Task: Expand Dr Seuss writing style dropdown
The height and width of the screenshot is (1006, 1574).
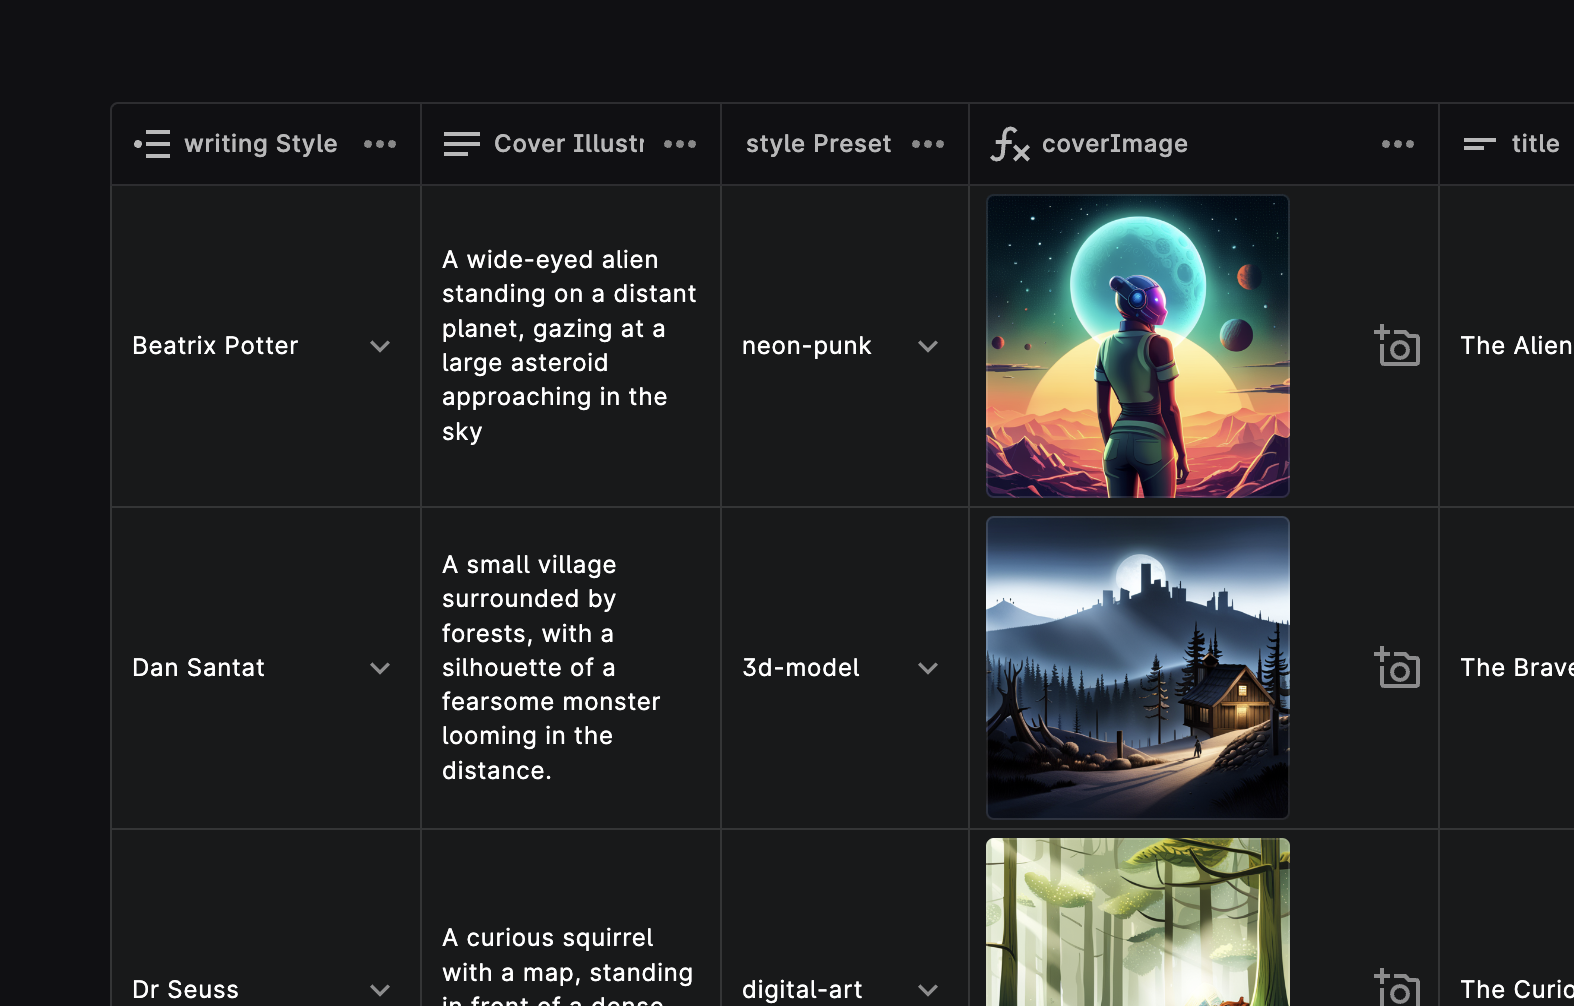Action: [380, 990]
